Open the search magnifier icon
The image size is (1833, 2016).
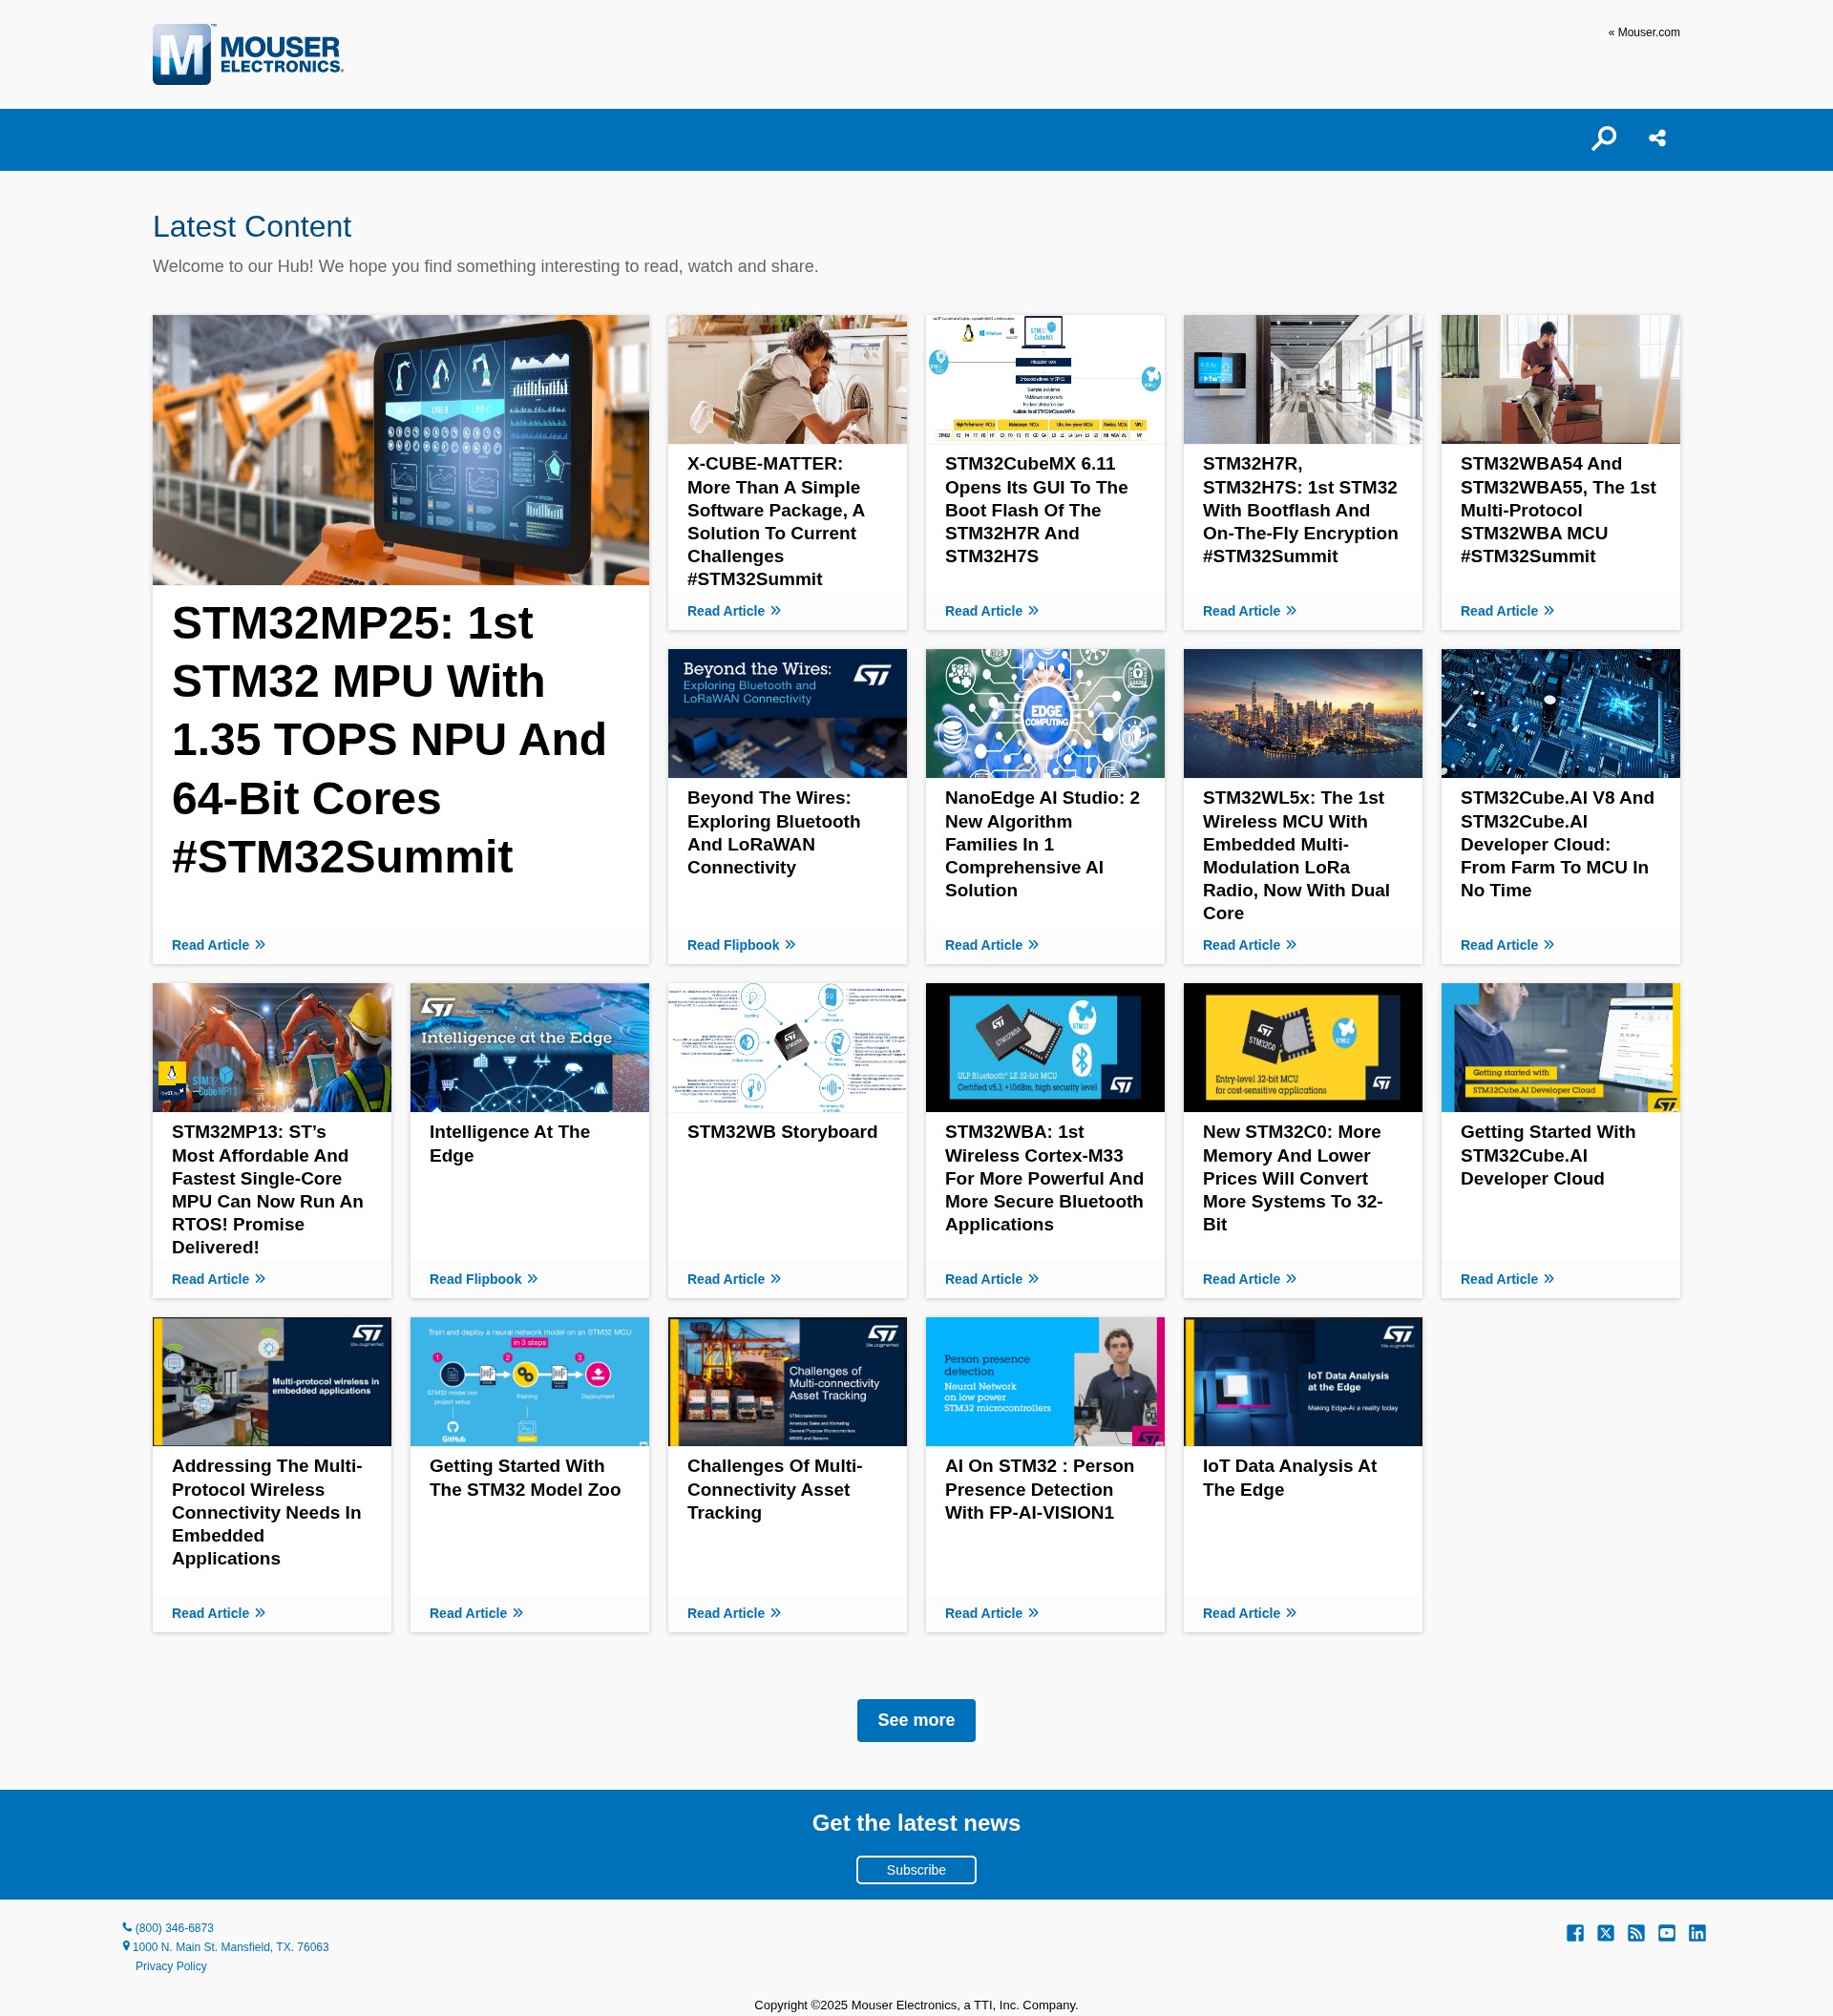1603,138
